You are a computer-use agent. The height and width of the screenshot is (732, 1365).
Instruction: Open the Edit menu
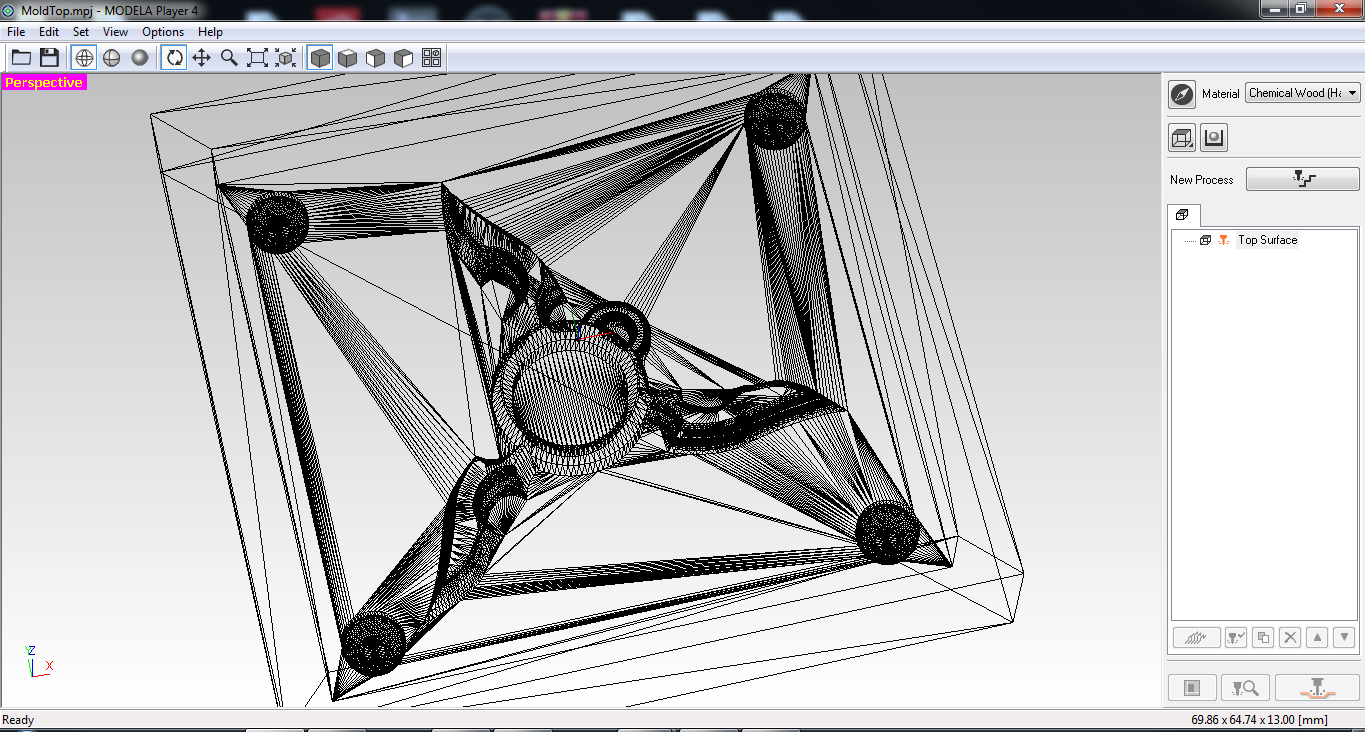tap(49, 32)
